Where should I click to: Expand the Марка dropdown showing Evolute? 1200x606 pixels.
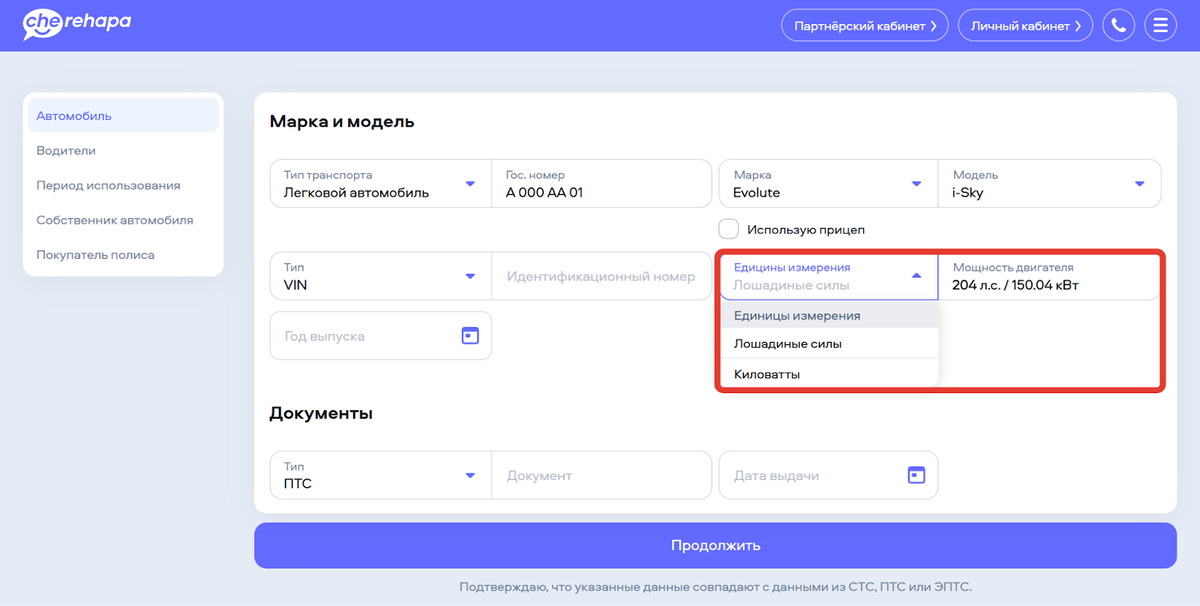coord(828,183)
